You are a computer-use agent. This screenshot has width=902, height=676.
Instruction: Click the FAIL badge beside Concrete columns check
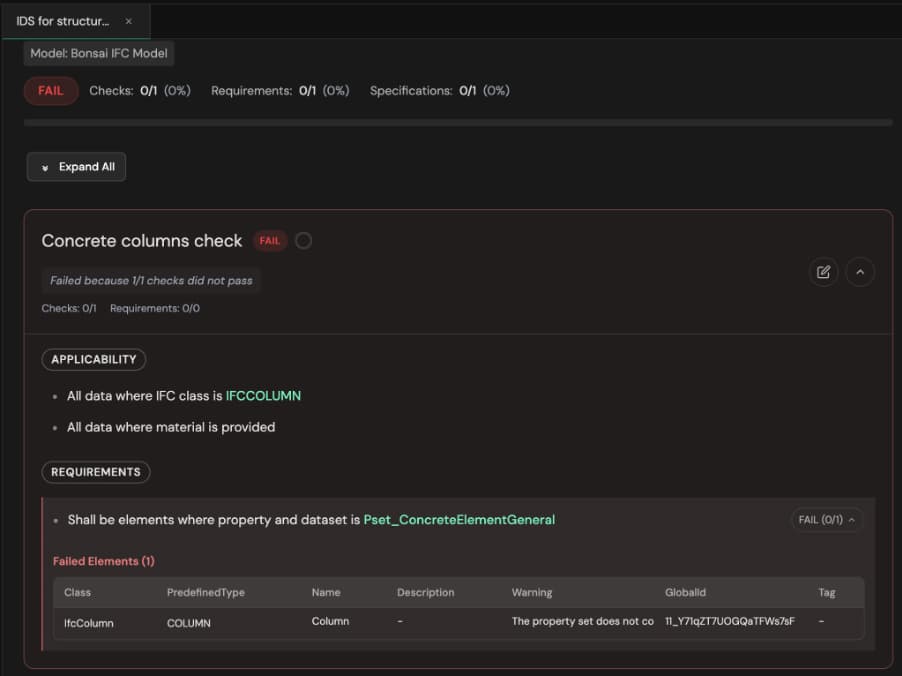coord(269,241)
